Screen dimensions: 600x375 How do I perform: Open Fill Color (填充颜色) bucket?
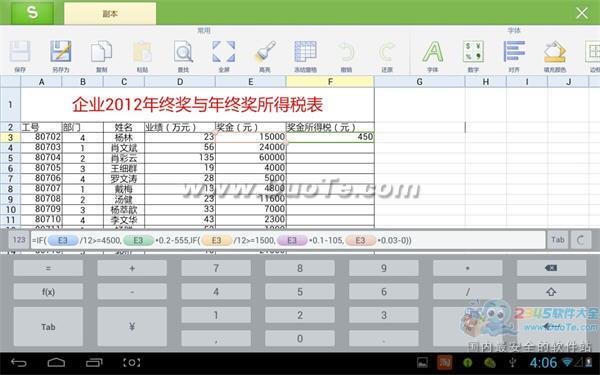555,52
